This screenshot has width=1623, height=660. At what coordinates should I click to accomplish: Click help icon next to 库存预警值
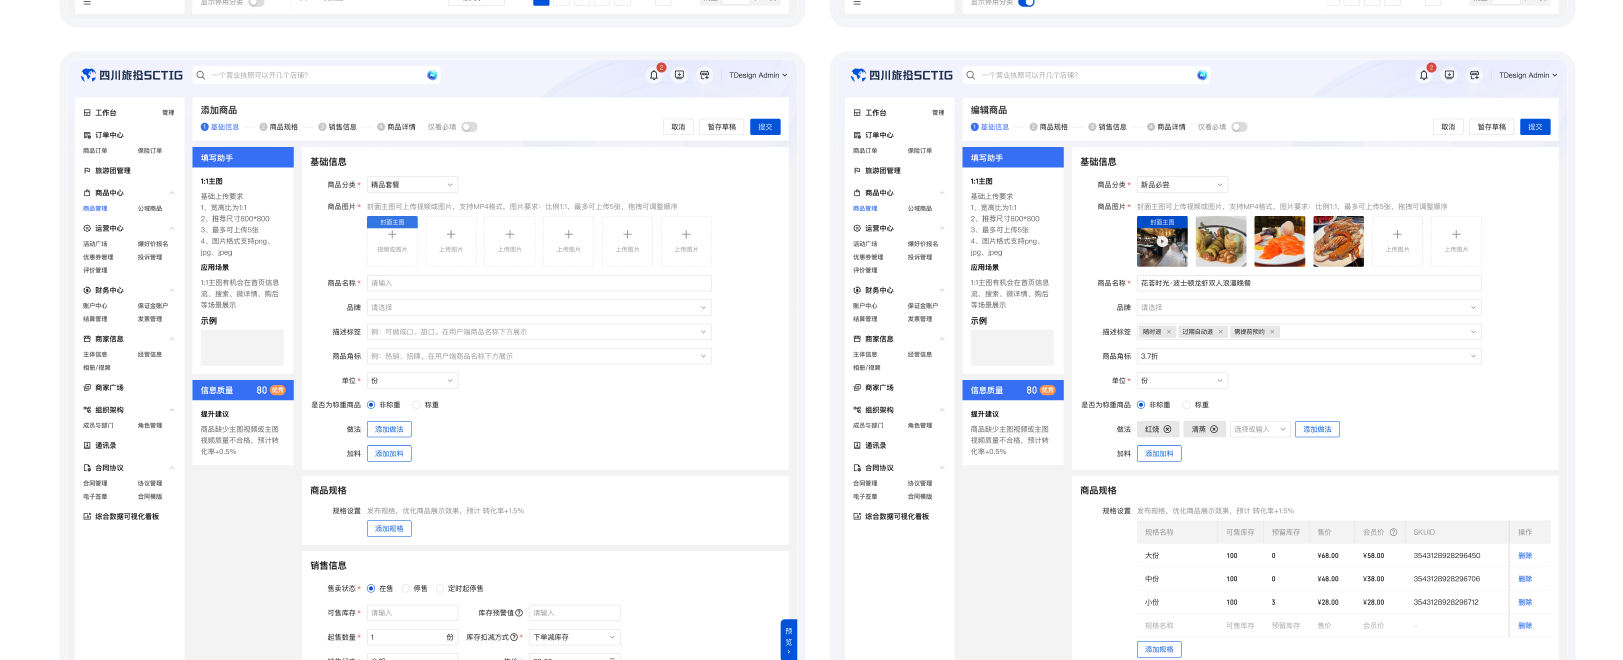click(x=519, y=613)
